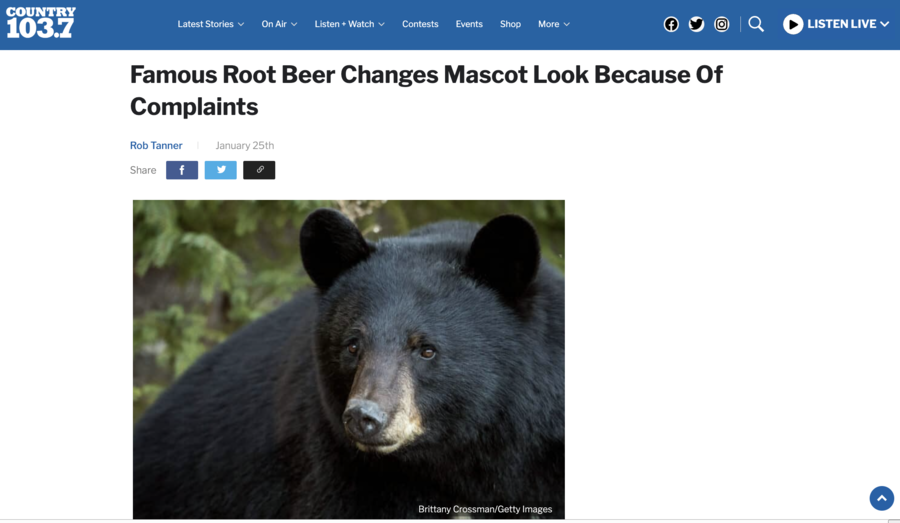Start the Listen Live play button
The width and height of the screenshot is (900, 523).
click(x=793, y=24)
